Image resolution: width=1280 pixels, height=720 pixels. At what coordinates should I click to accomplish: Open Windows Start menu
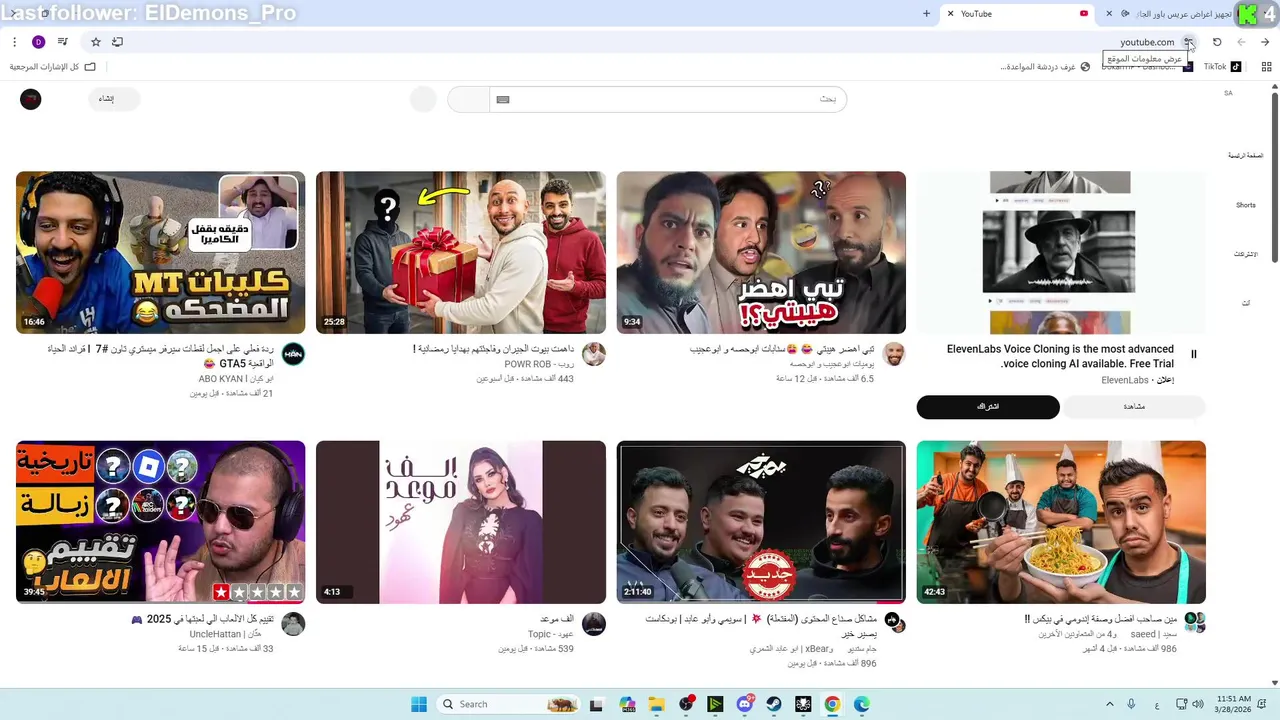coord(419,704)
